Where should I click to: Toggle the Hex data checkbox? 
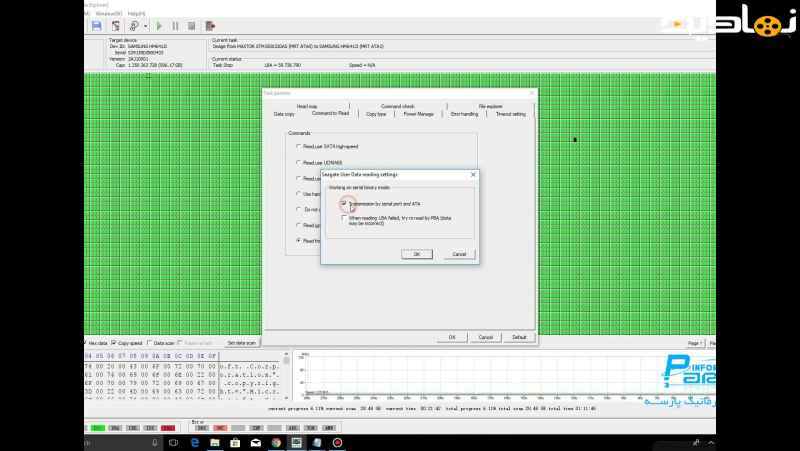pos(95,343)
